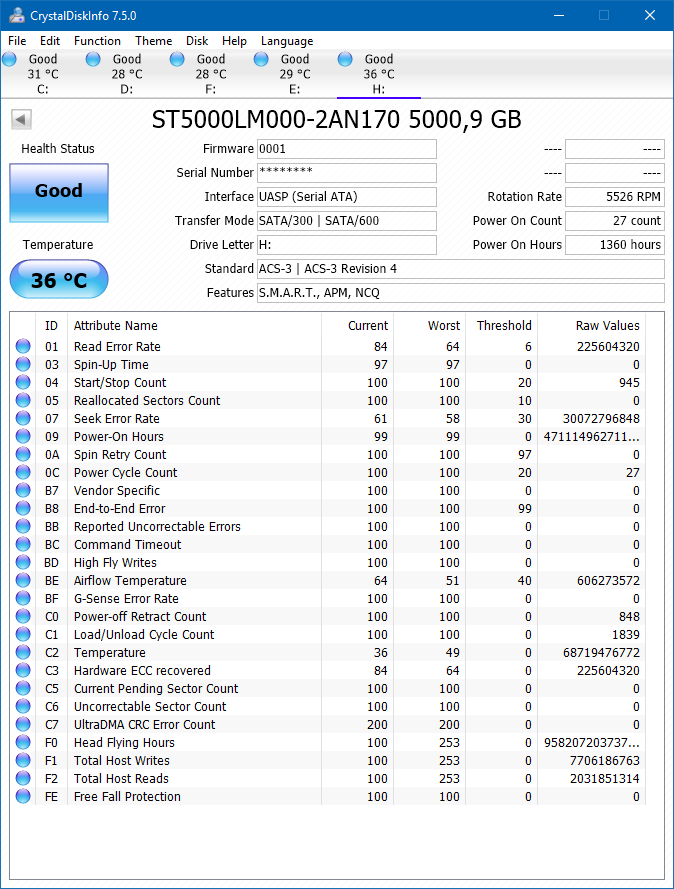Click the Drive Letter field
The image size is (674, 889).
pos(347,245)
